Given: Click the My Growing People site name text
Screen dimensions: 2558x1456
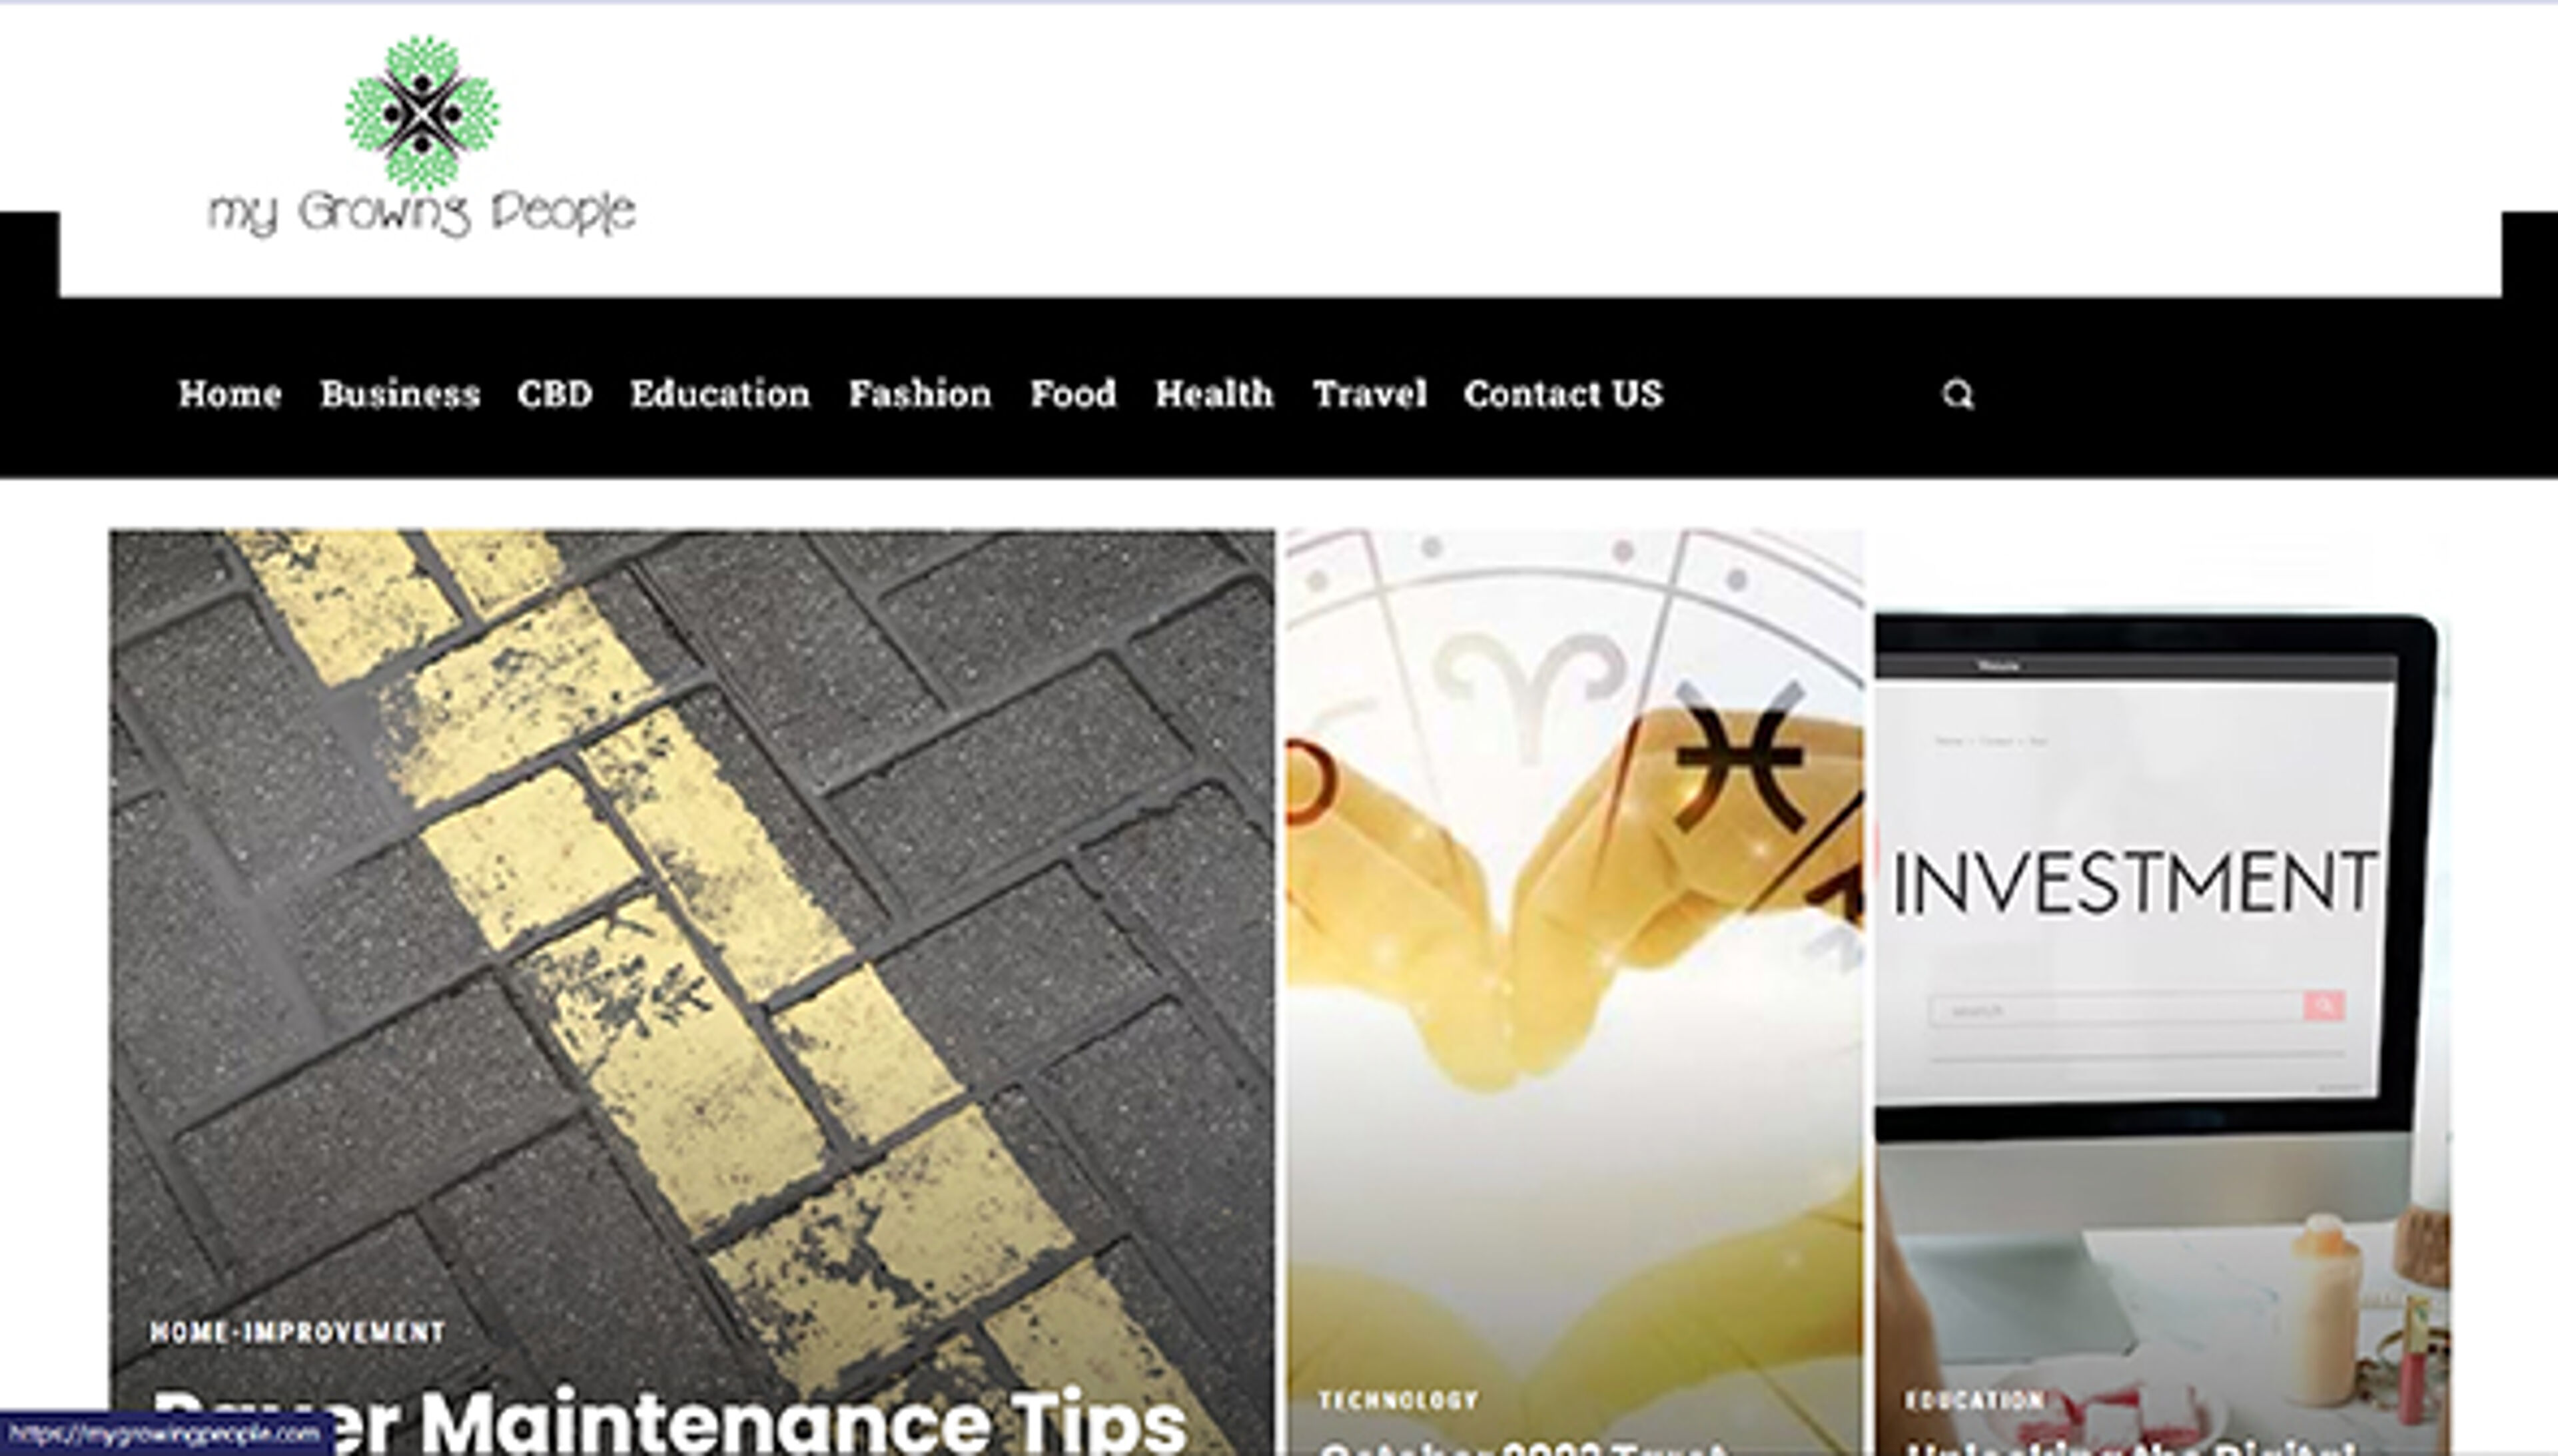Looking at the screenshot, I should (422, 213).
